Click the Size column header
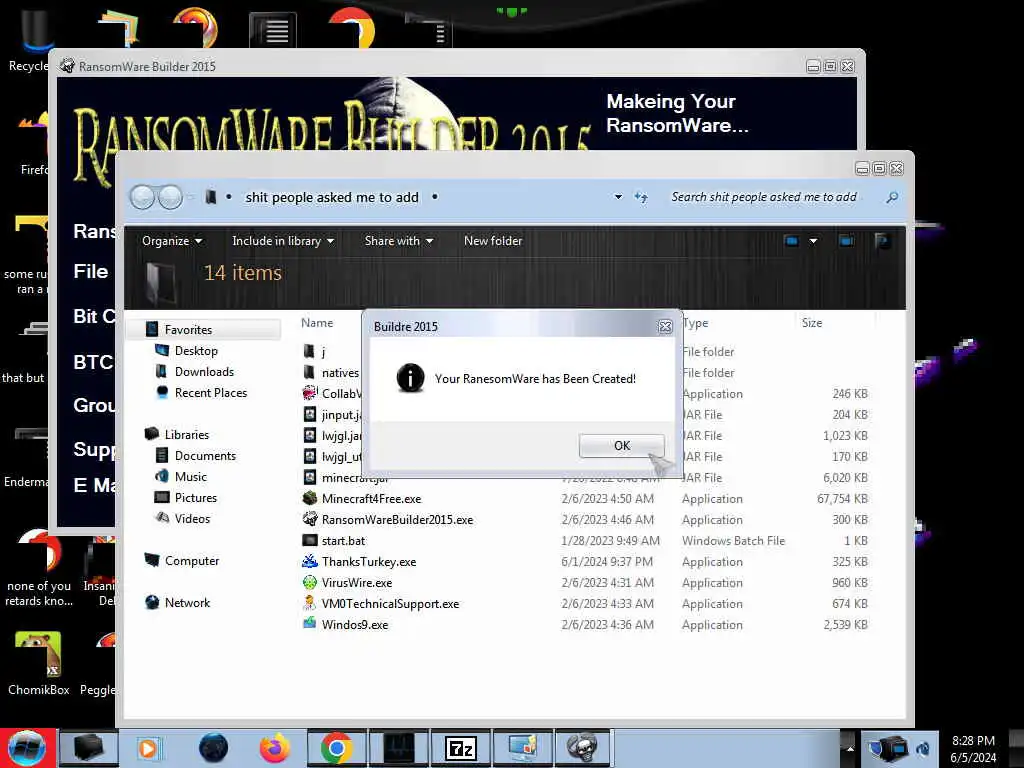The image size is (1024, 768). [812, 323]
